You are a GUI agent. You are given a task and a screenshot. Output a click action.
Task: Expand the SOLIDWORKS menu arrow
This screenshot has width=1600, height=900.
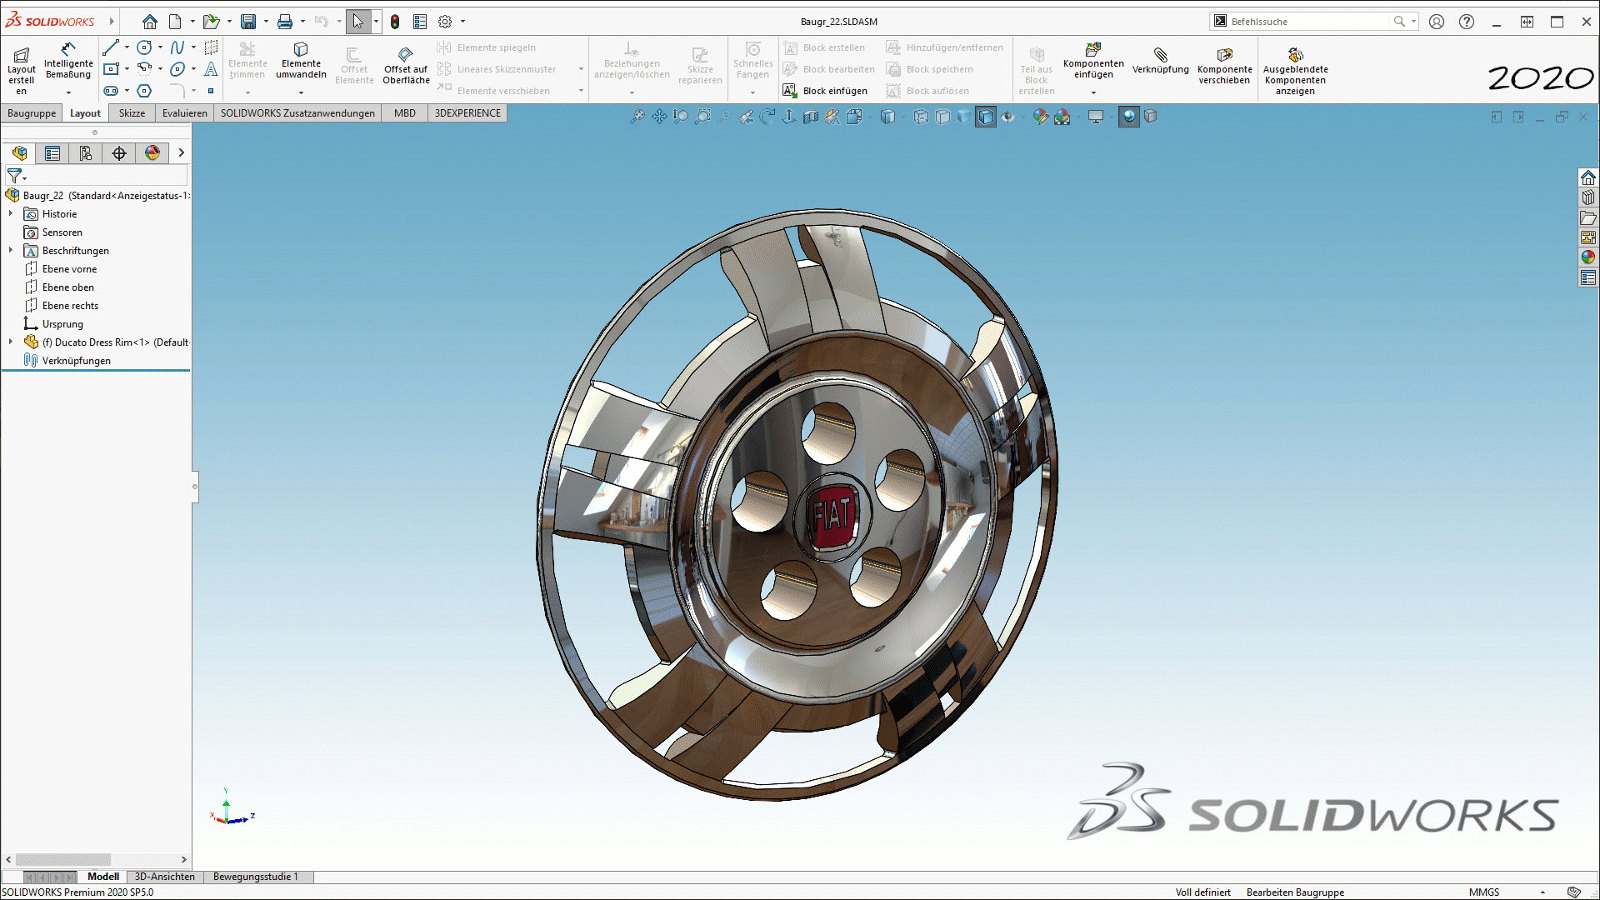click(x=111, y=21)
